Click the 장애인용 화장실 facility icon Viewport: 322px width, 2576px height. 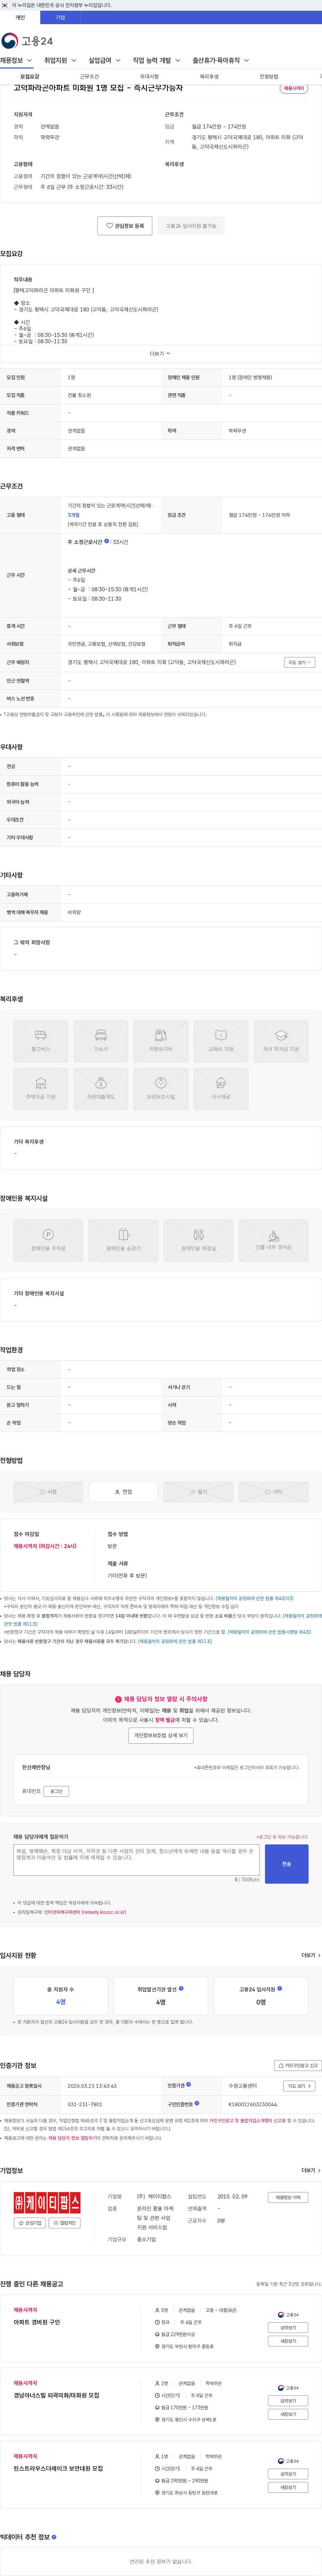point(198,1241)
